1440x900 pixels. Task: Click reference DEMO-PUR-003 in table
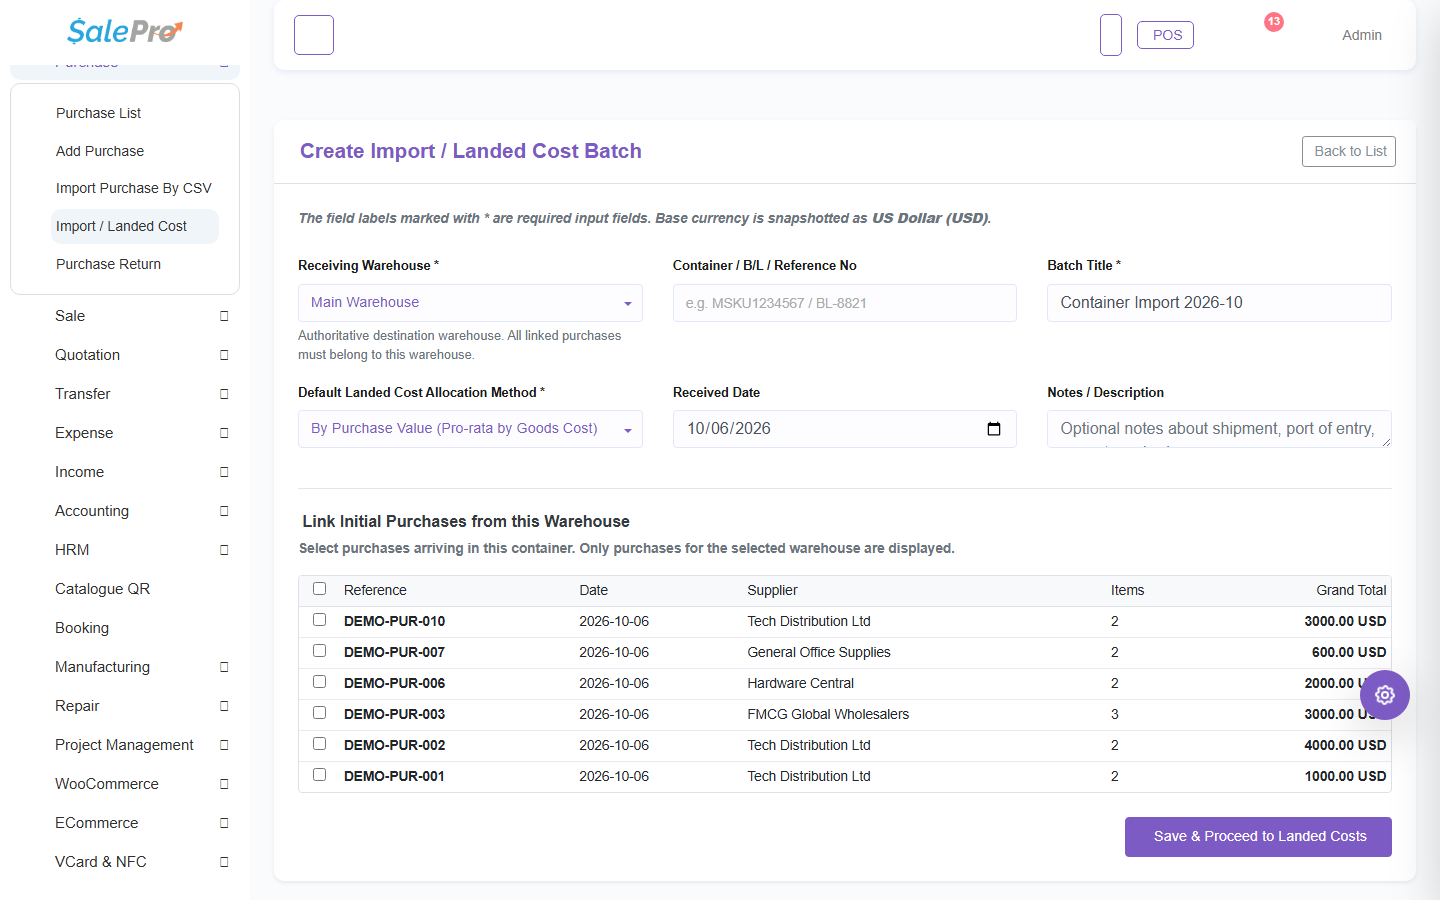pos(394,714)
